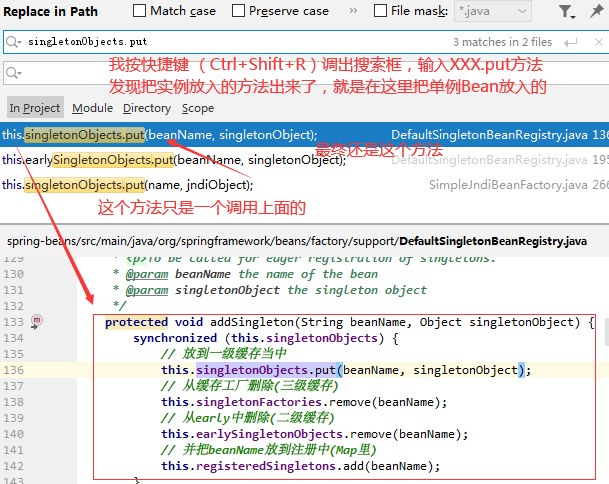Image resolution: width=609 pixels, height=484 pixels.
Task: Pin the Replace in Path dialog
Action: click(597, 11)
